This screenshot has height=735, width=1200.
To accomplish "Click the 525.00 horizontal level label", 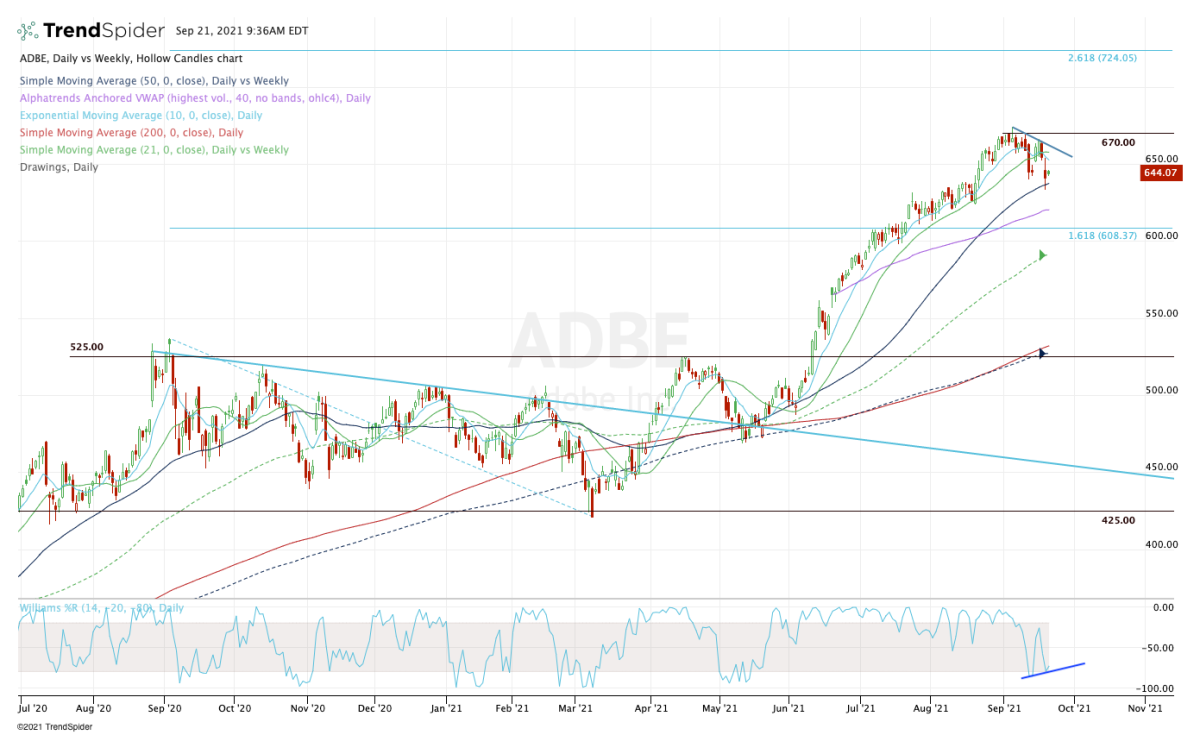I will 87,347.
